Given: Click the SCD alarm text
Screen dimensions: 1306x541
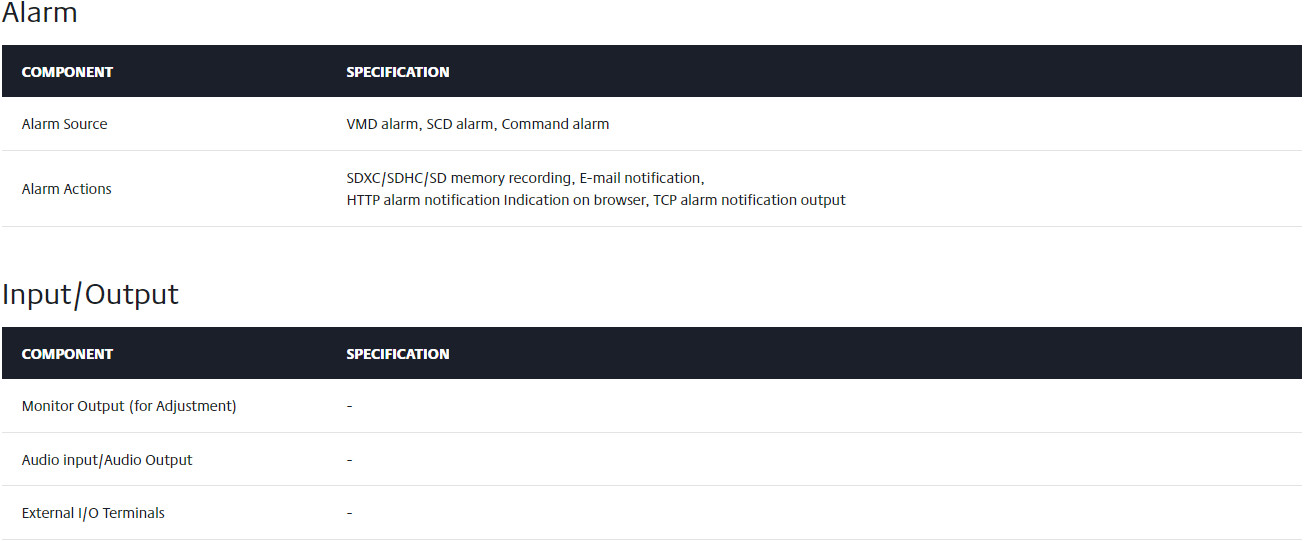Looking at the screenshot, I should [460, 124].
